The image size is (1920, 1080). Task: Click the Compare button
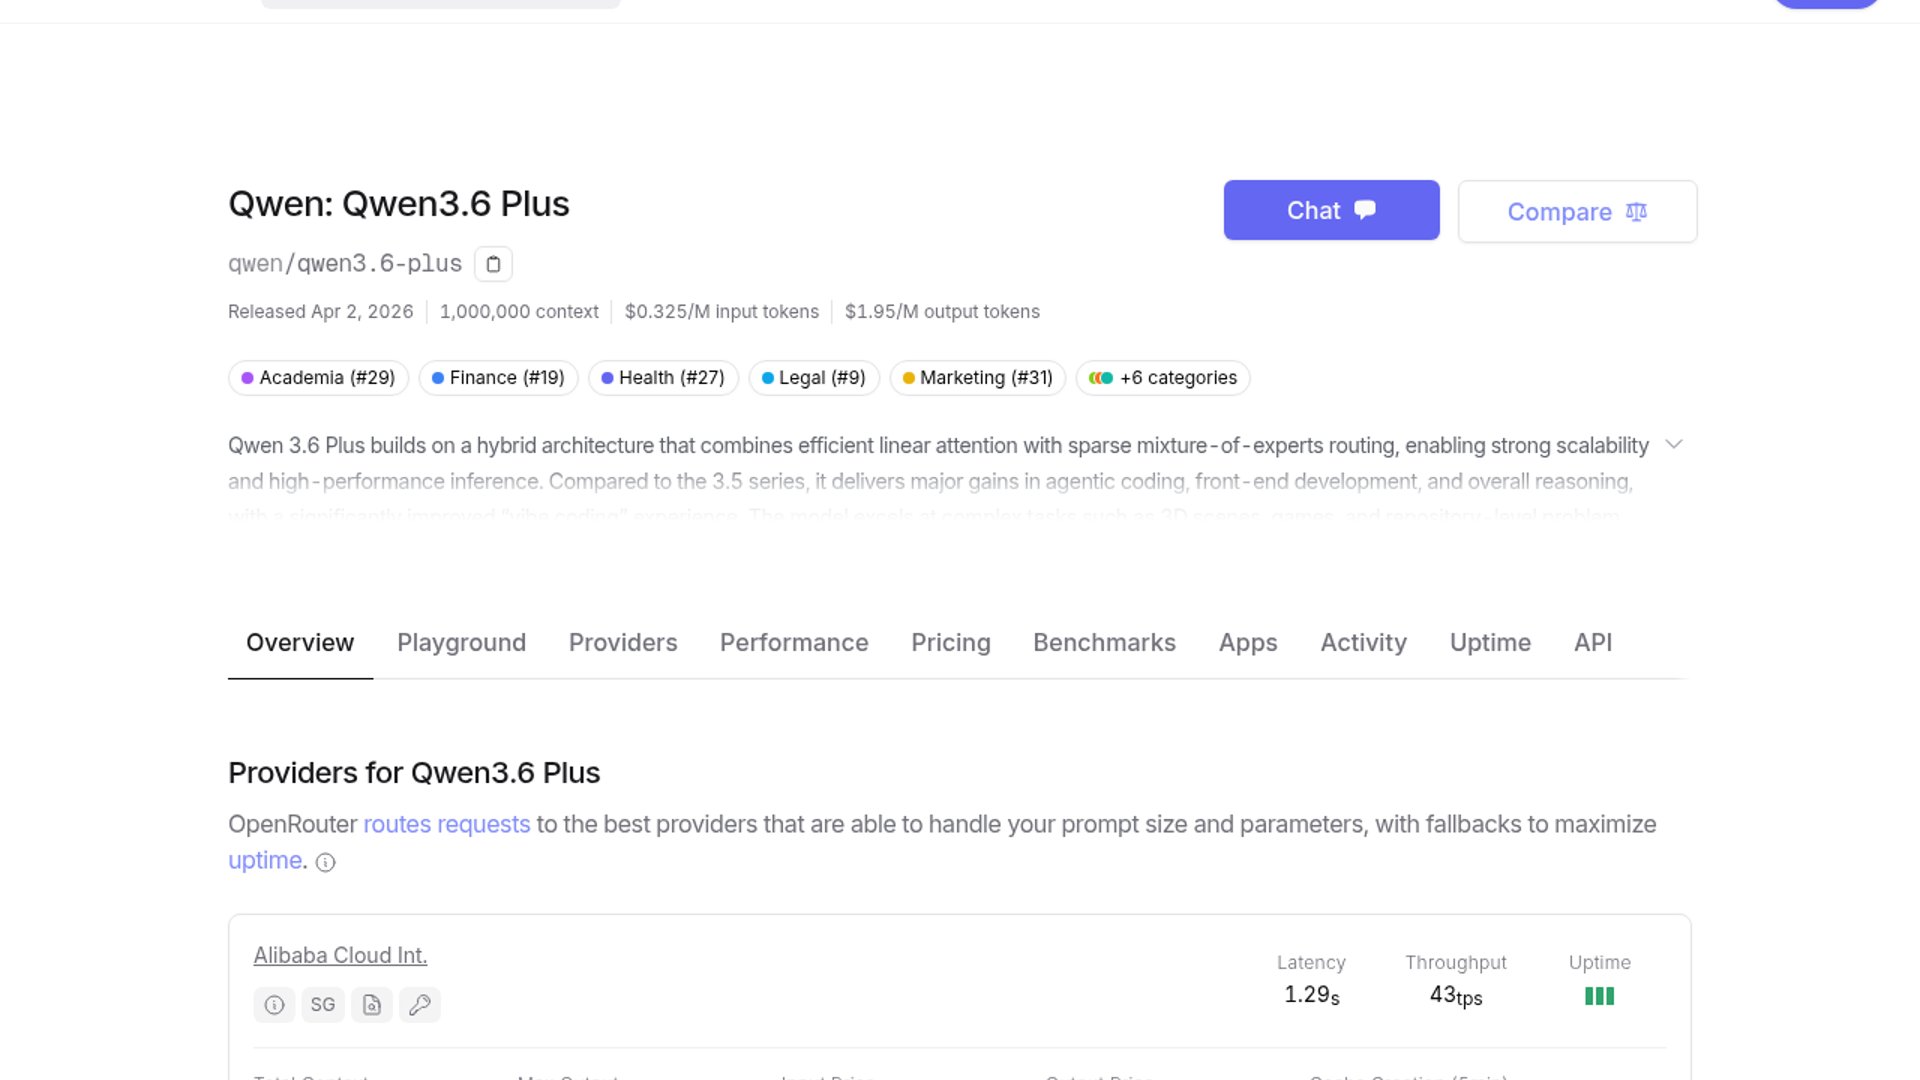(1577, 212)
